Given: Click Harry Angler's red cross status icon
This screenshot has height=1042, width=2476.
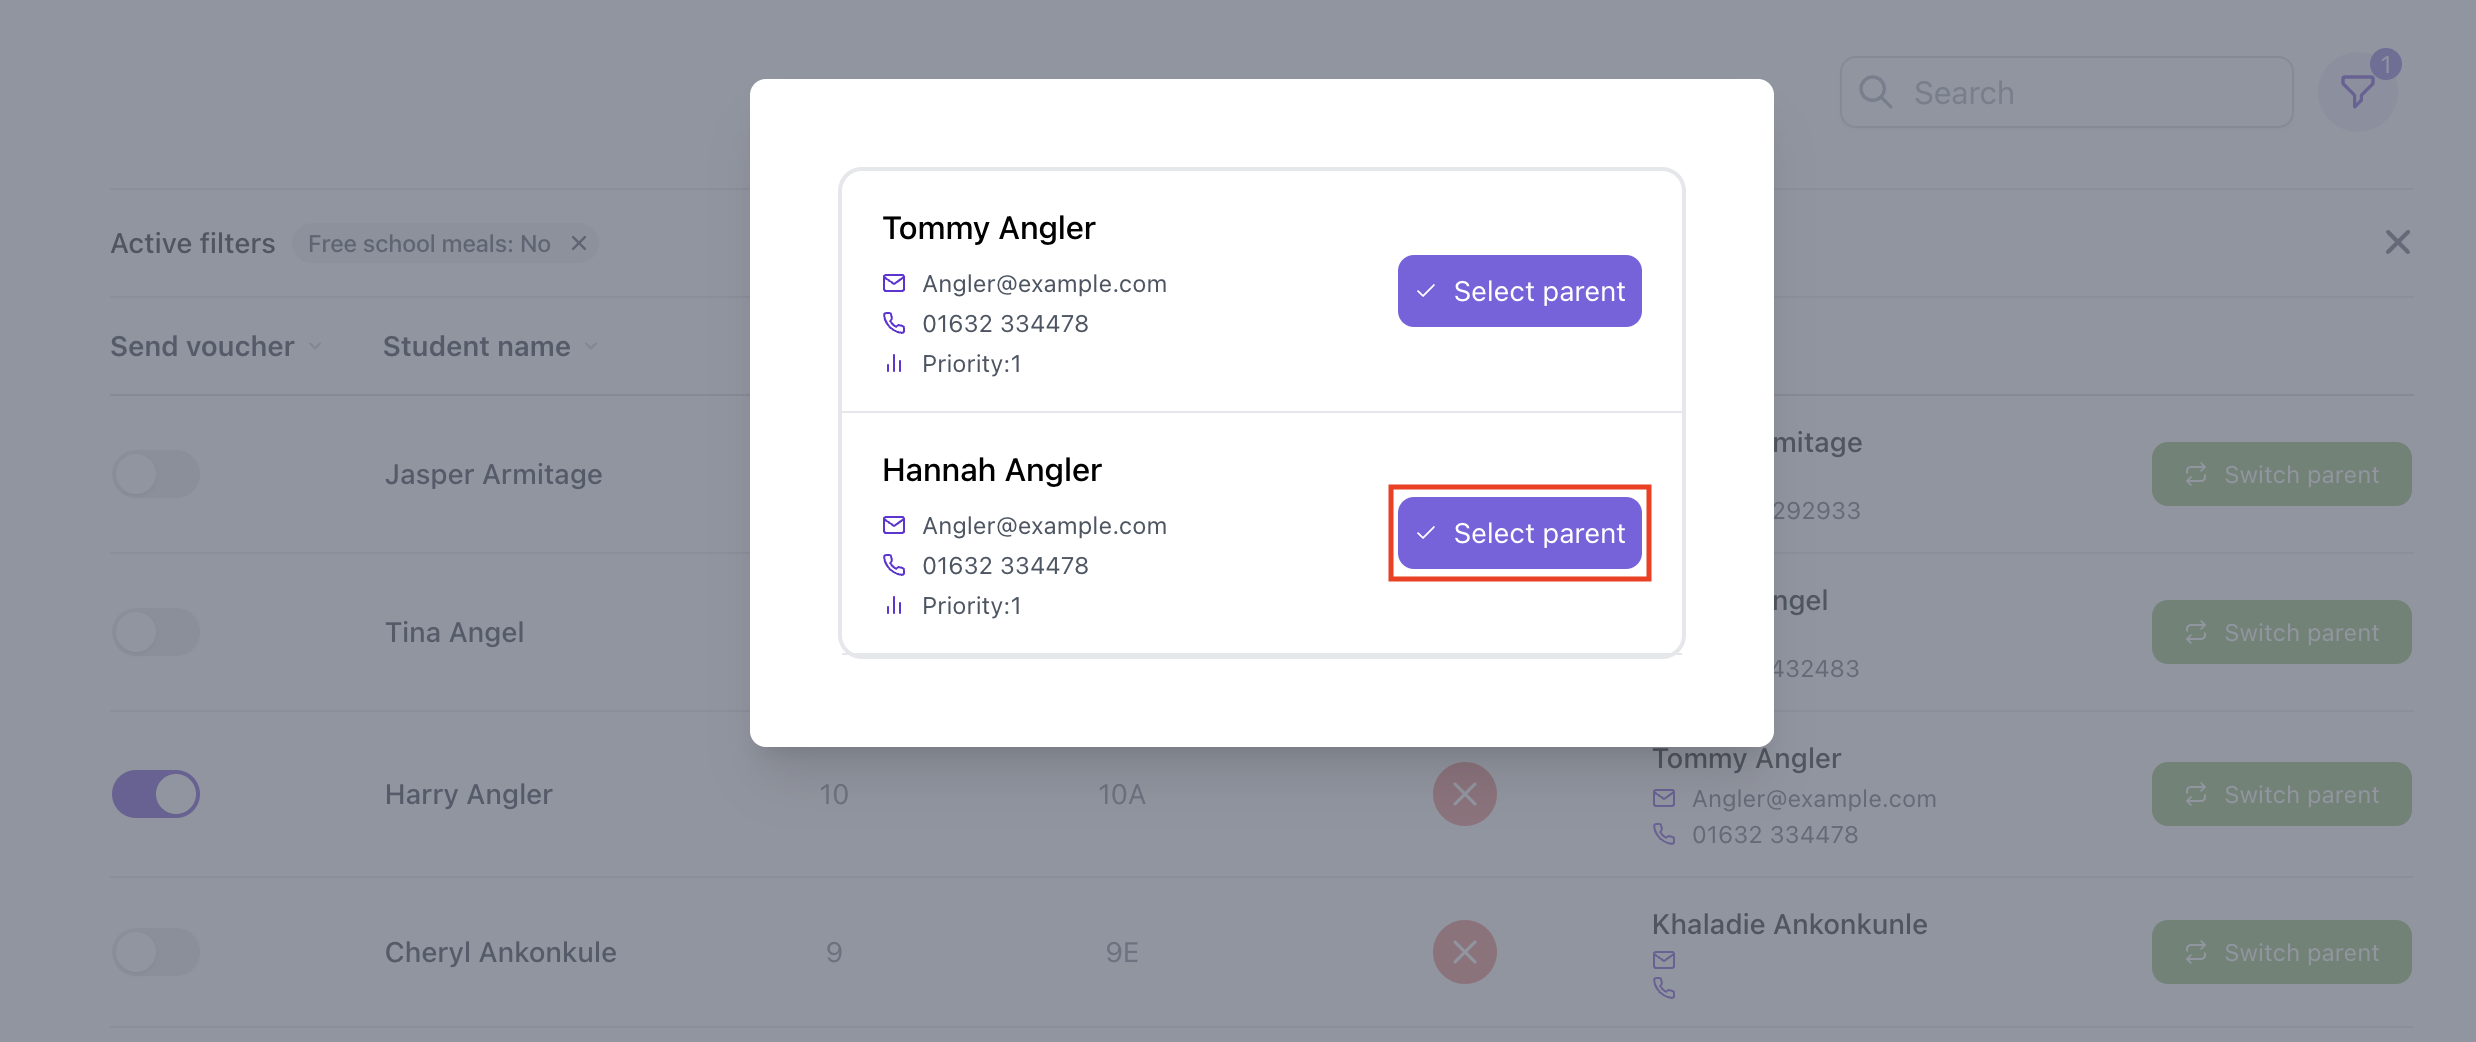Looking at the screenshot, I should [1465, 794].
